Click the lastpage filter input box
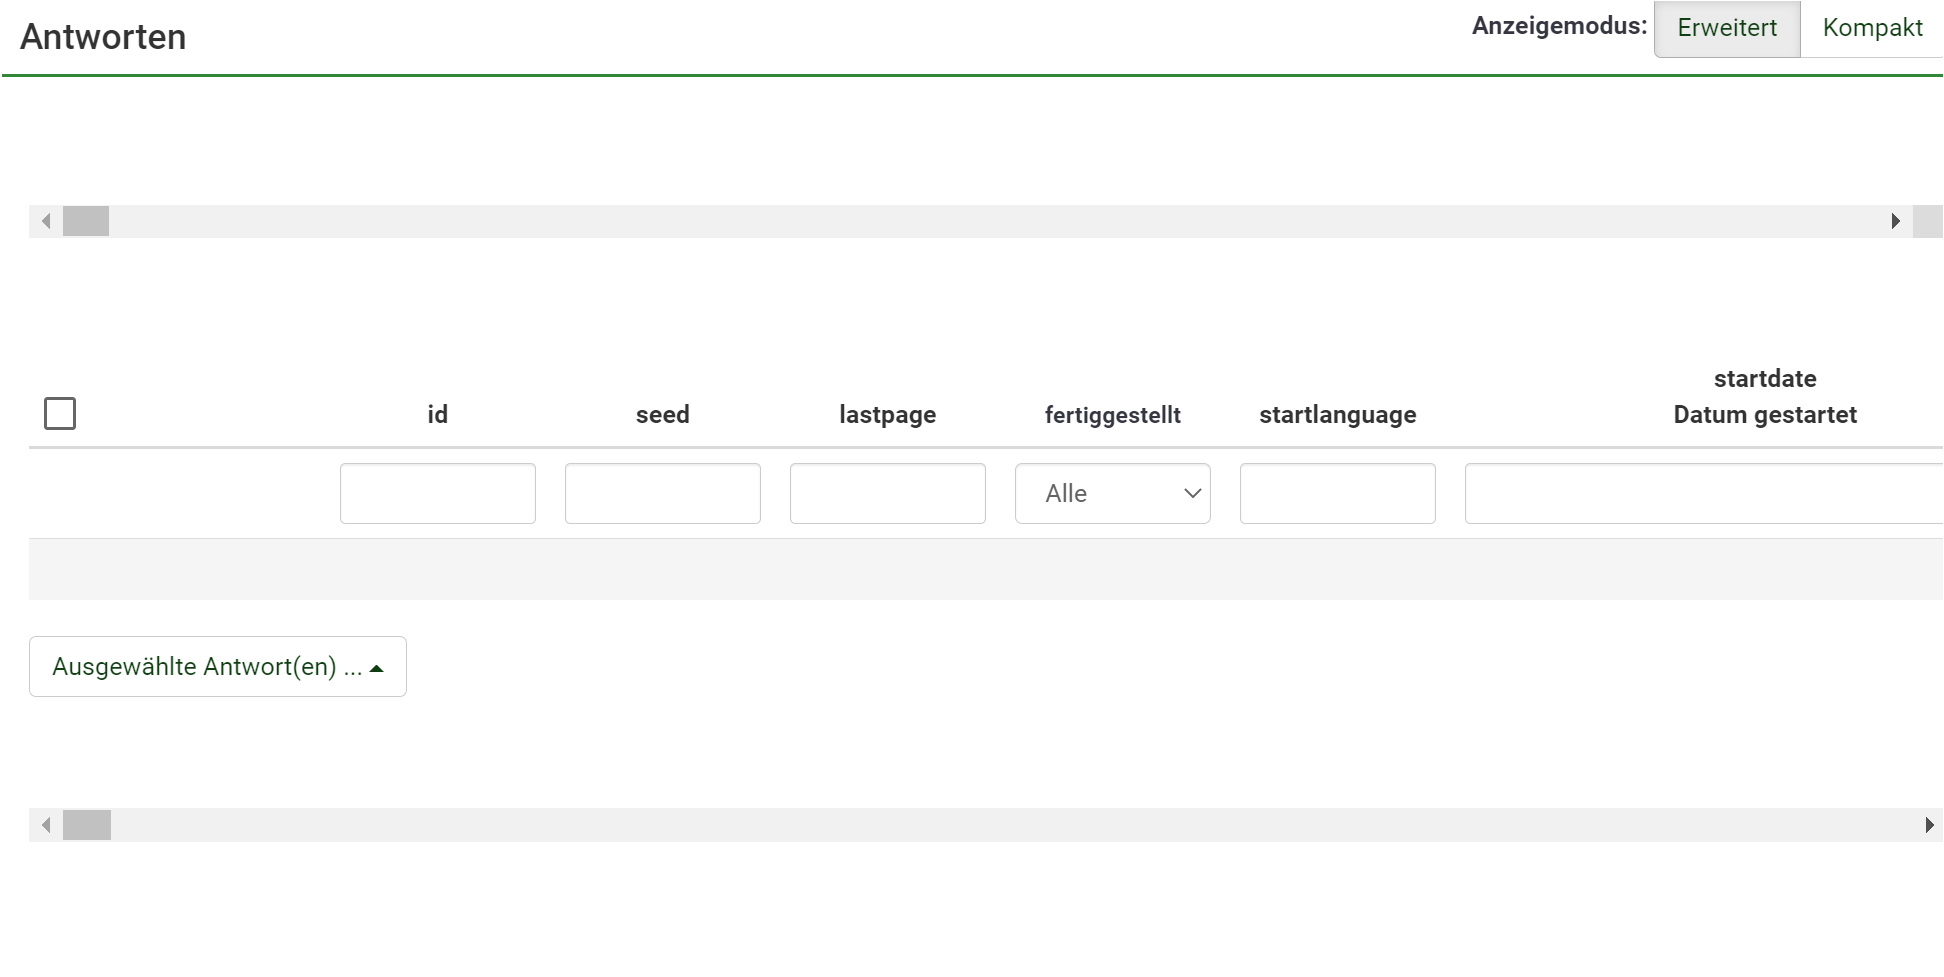1944x977 pixels. pyautogui.click(x=887, y=493)
